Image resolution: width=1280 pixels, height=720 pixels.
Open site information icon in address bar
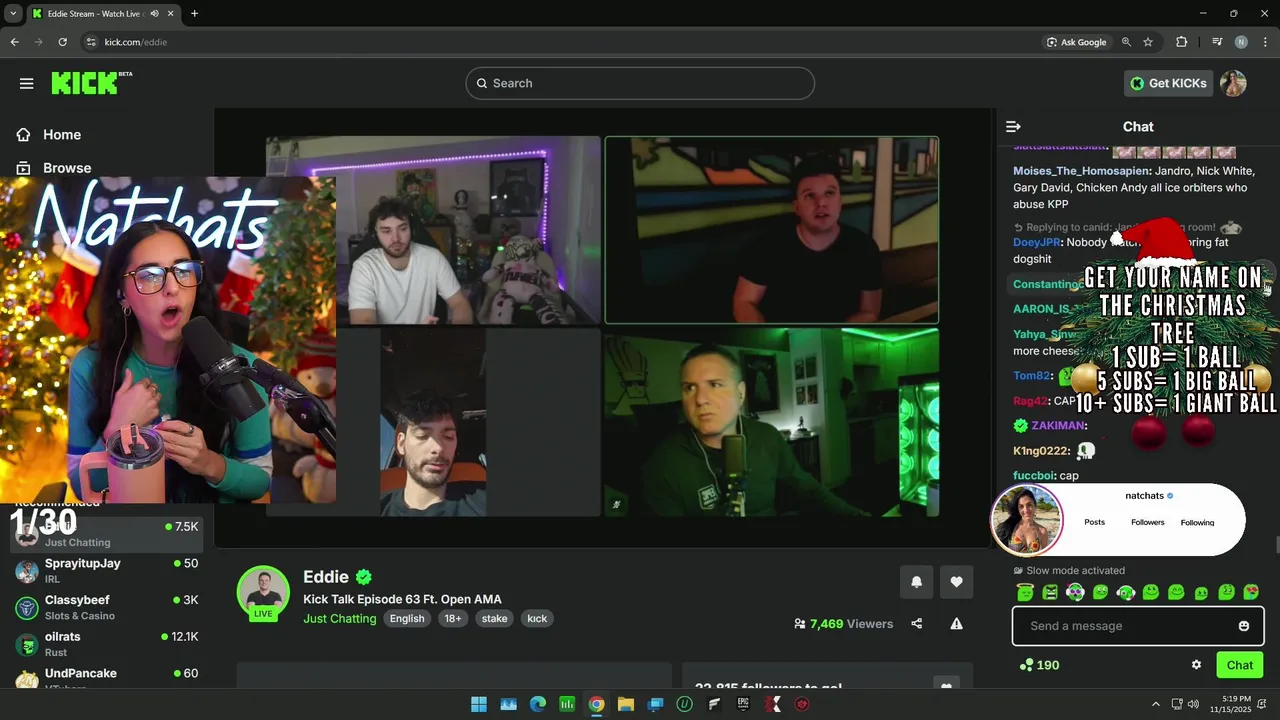pyautogui.click(x=91, y=42)
